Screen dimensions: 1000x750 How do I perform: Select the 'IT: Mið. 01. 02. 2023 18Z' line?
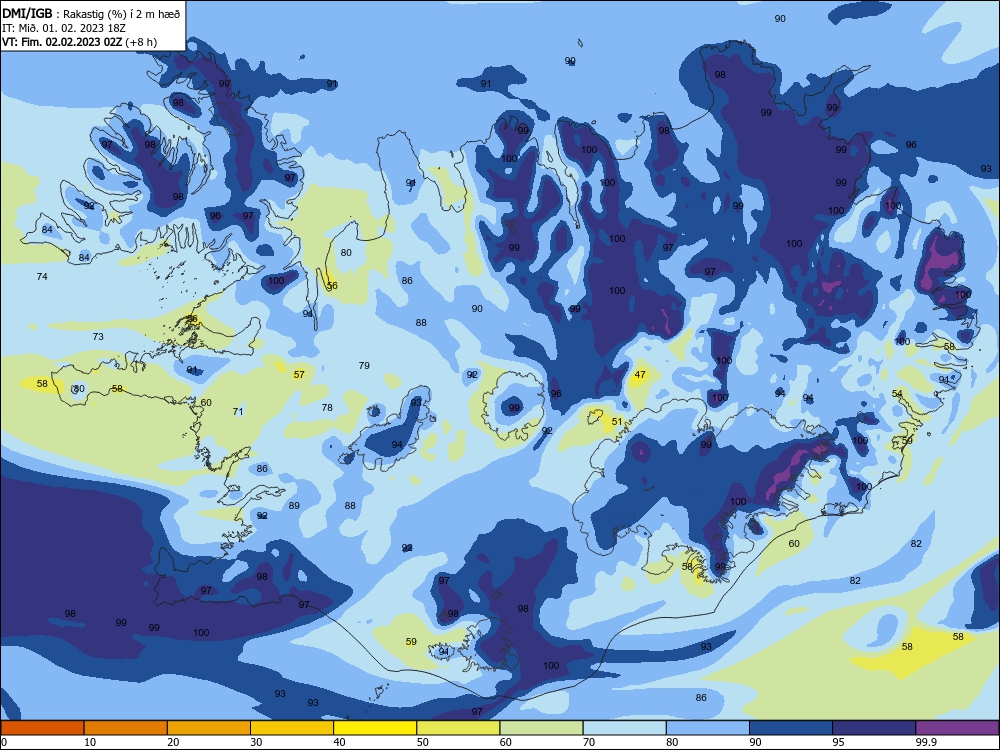[x=64, y=28]
